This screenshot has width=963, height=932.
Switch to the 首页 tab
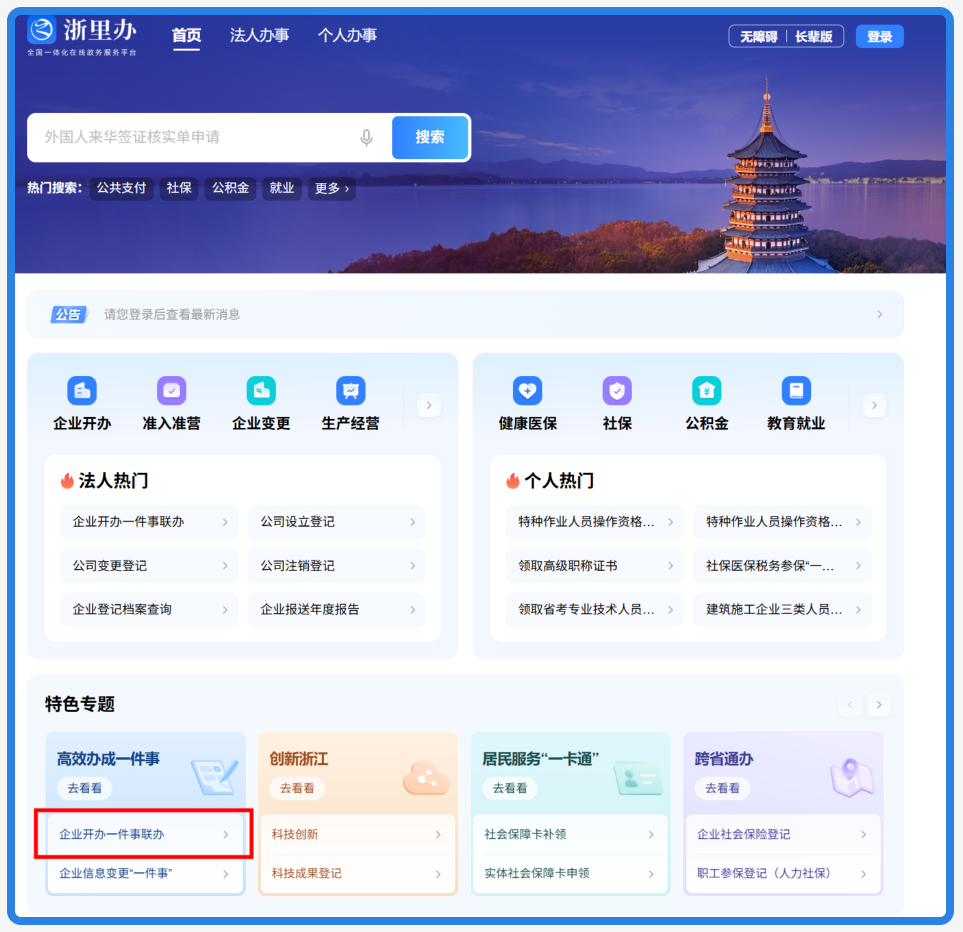(186, 36)
